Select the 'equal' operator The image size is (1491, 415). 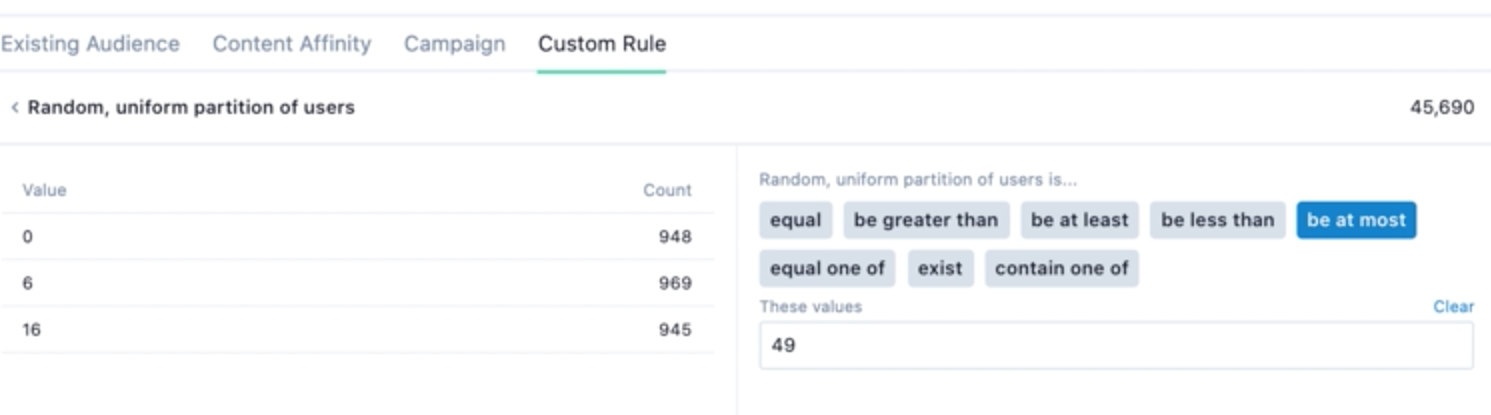tap(795, 221)
